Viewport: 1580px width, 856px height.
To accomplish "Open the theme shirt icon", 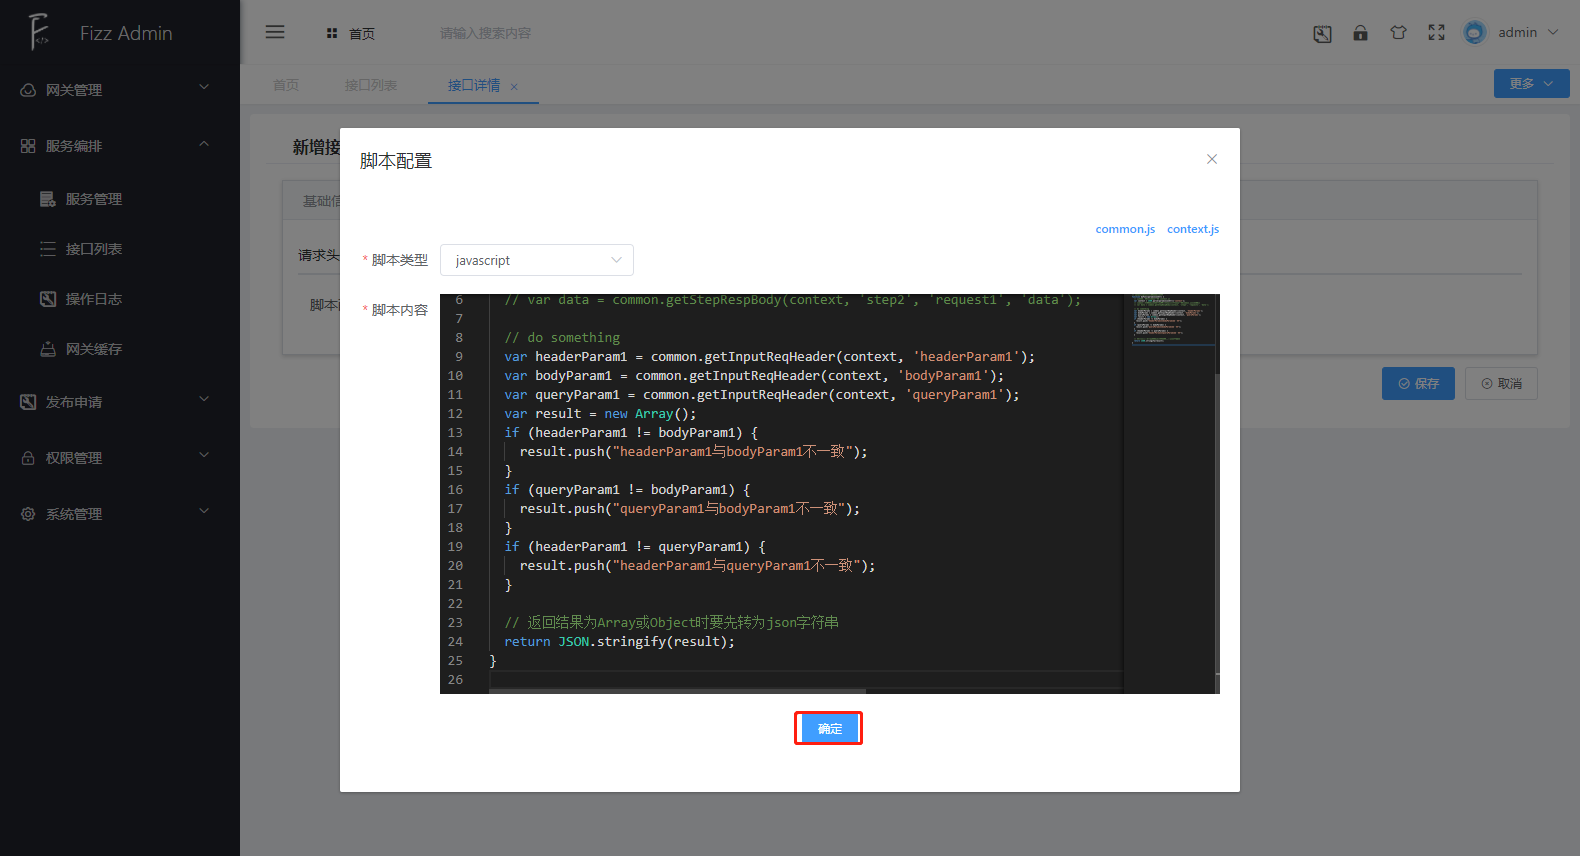I will click(x=1398, y=33).
